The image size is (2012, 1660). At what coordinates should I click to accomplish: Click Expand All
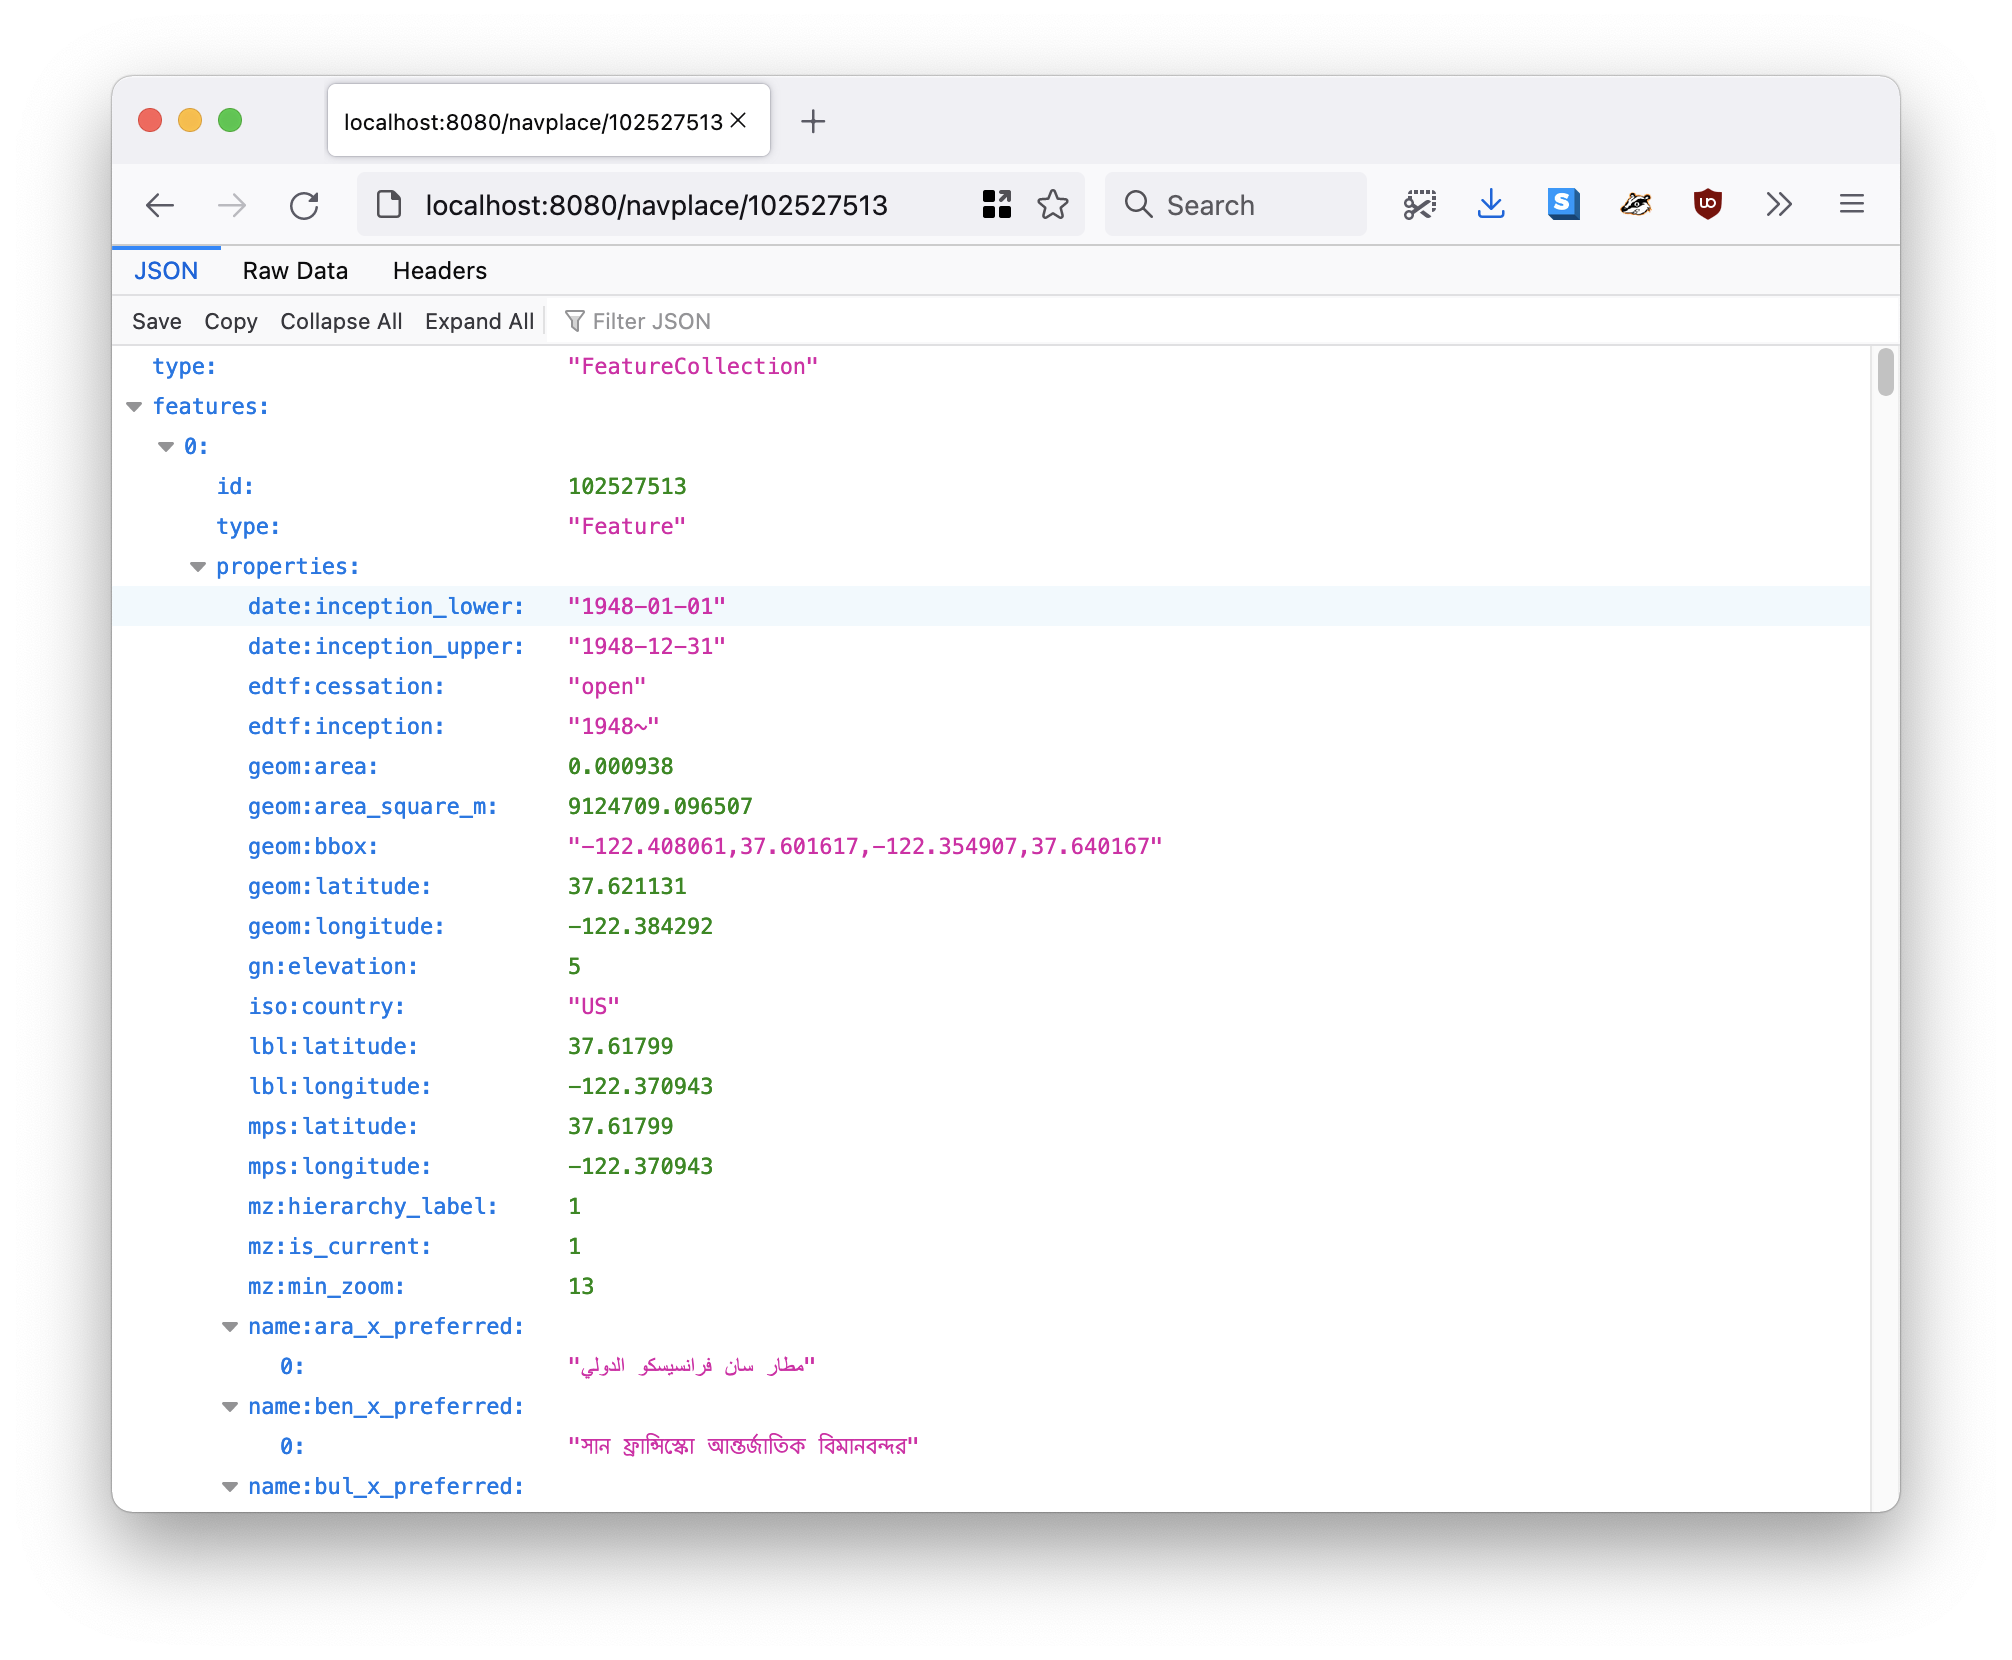pos(479,321)
